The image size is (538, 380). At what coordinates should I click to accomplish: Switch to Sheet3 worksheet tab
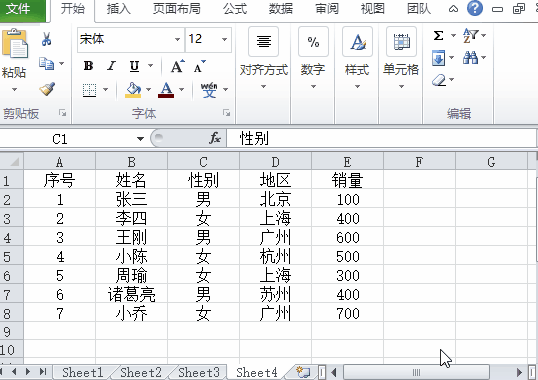199,372
